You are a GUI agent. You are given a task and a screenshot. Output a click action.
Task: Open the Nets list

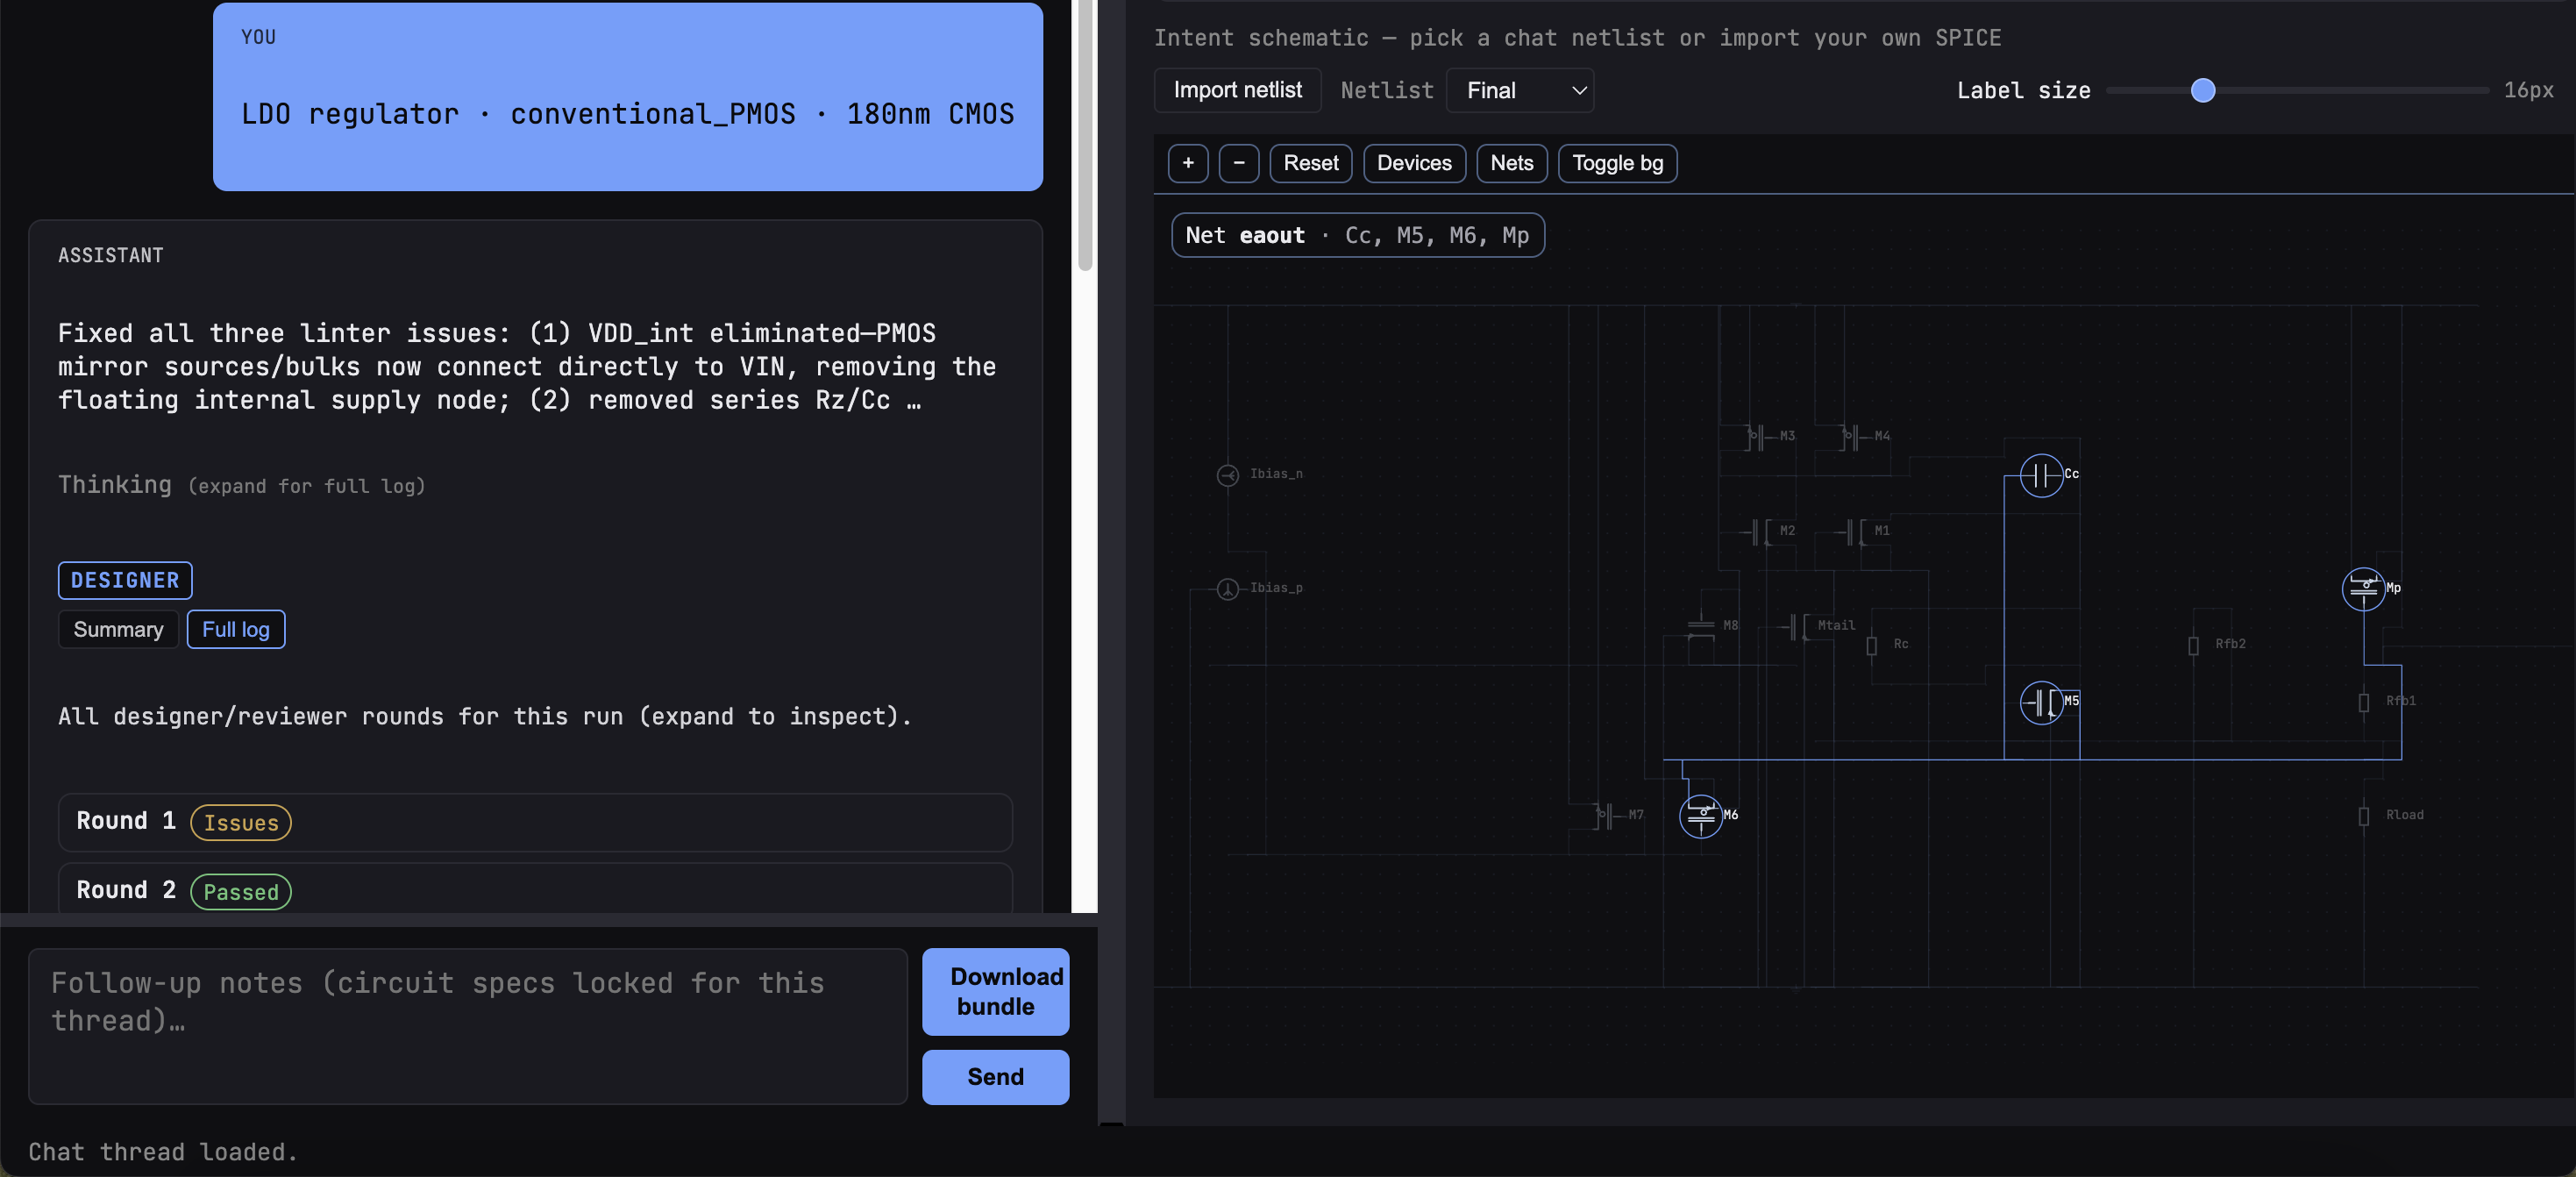pyautogui.click(x=1511, y=163)
